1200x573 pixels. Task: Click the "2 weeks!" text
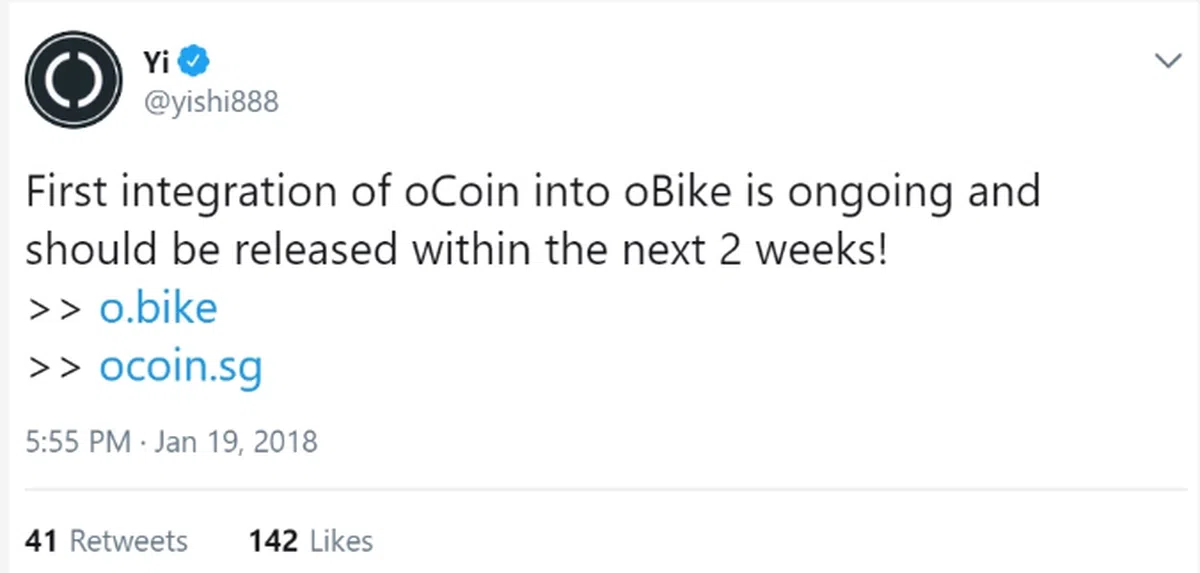(x=809, y=248)
